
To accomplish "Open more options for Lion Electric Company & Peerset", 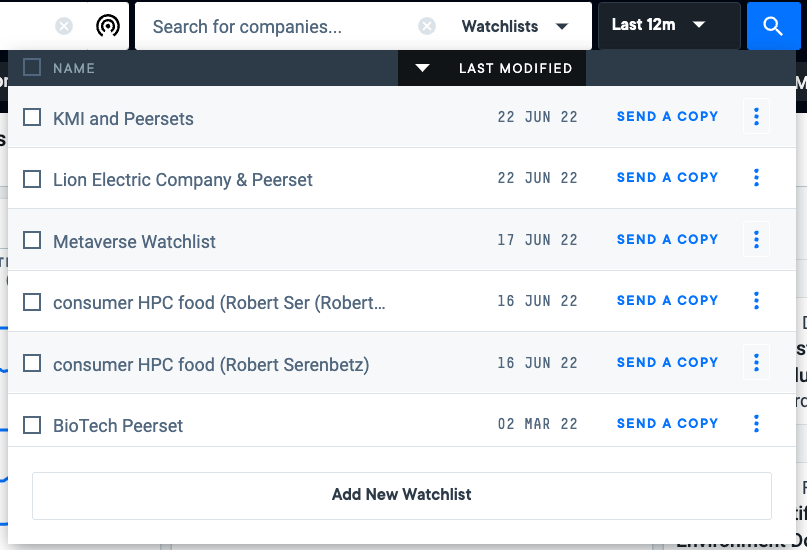I will tap(756, 178).
